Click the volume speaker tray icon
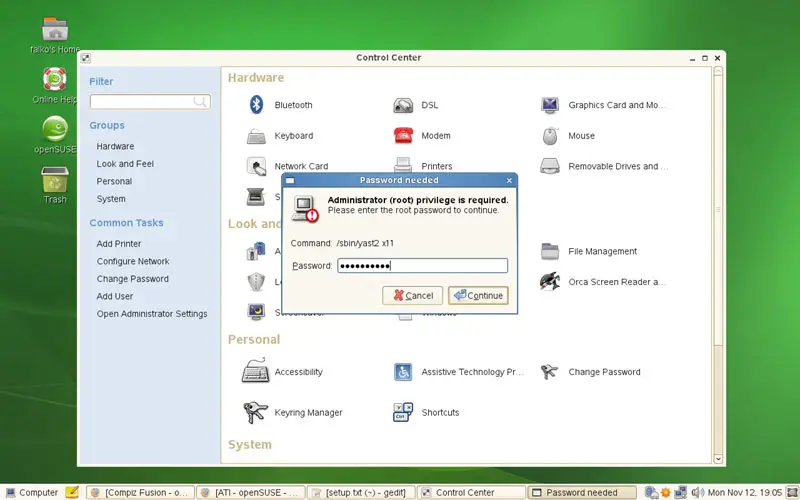Screen dimensions: 800x500 (697, 492)
